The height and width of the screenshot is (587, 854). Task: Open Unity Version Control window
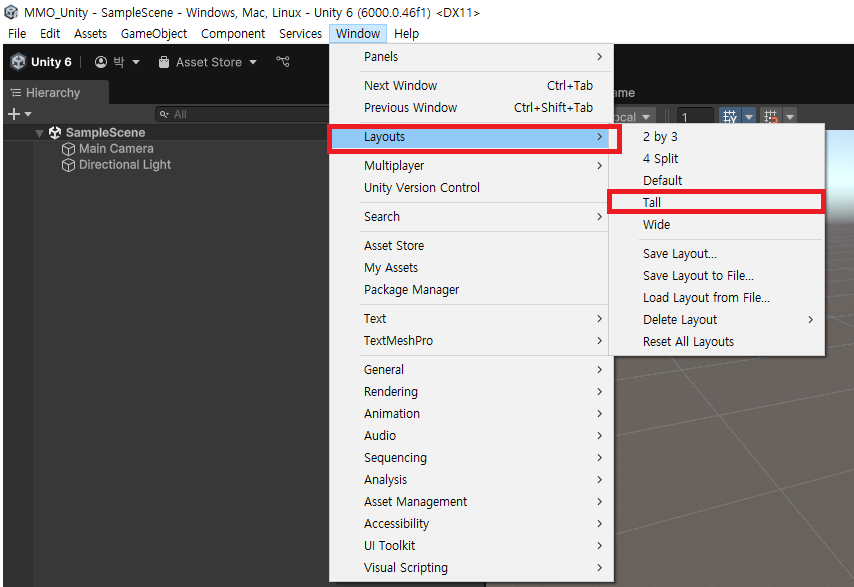click(472, 188)
